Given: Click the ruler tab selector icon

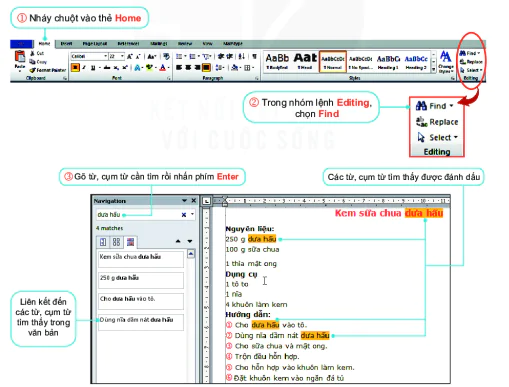Looking at the screenshot, I should pos(206,201).
